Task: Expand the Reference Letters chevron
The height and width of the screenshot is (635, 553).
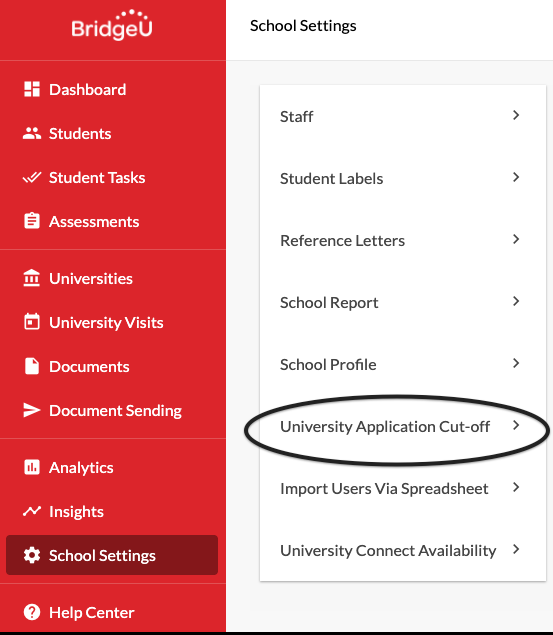Action: [516, 239]
